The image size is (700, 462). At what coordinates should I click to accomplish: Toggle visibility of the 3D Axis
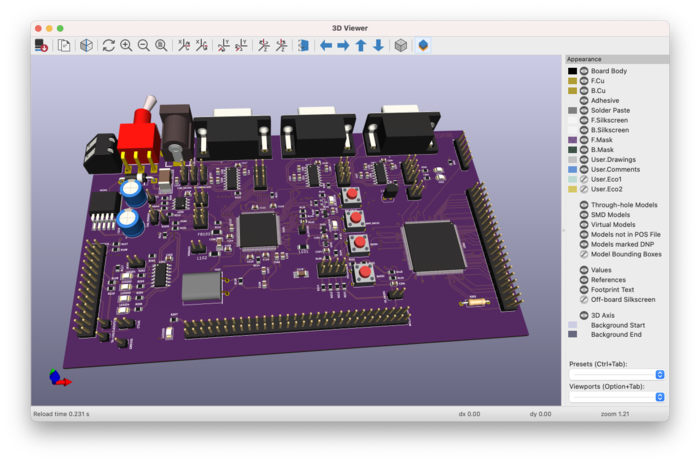tap(584, 315)
